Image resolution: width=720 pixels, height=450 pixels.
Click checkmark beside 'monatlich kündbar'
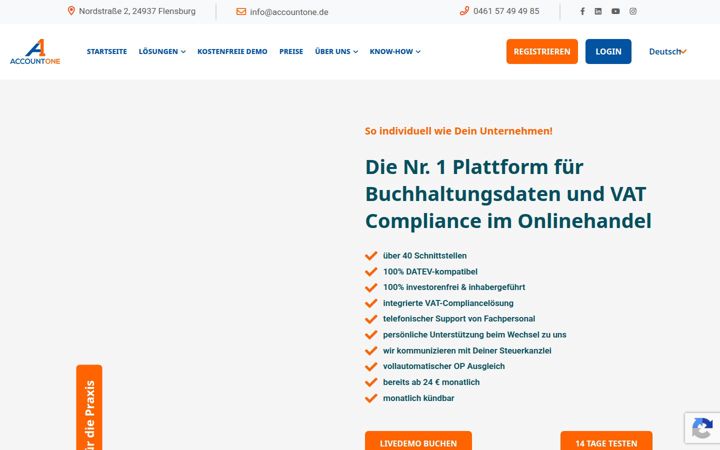point(371,398)
